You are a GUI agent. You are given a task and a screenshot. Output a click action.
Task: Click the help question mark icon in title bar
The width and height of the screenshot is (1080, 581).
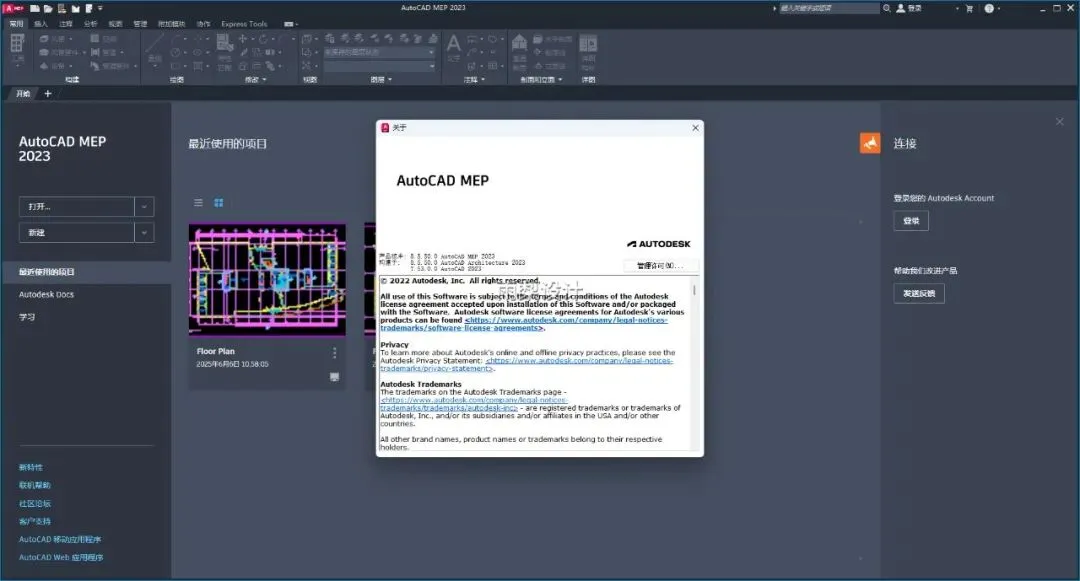click(x=989, y=8)
